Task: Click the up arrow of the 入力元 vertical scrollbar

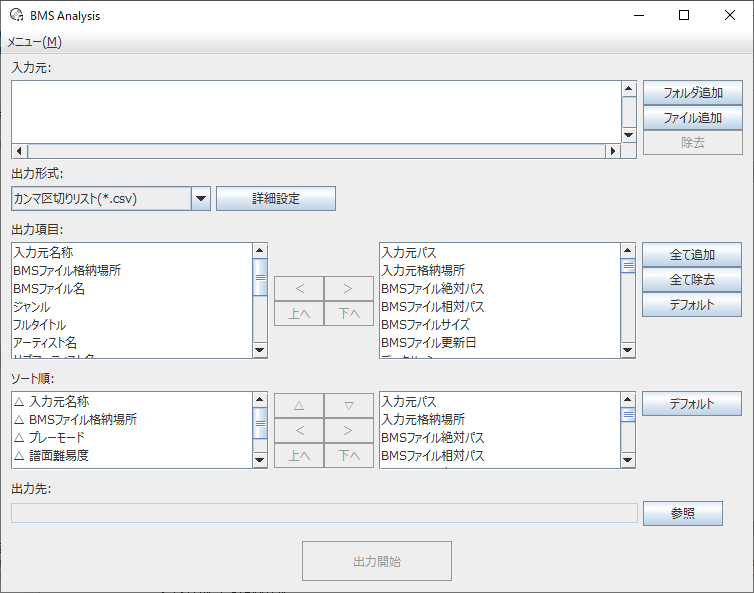Action: [x=628, y=88]
